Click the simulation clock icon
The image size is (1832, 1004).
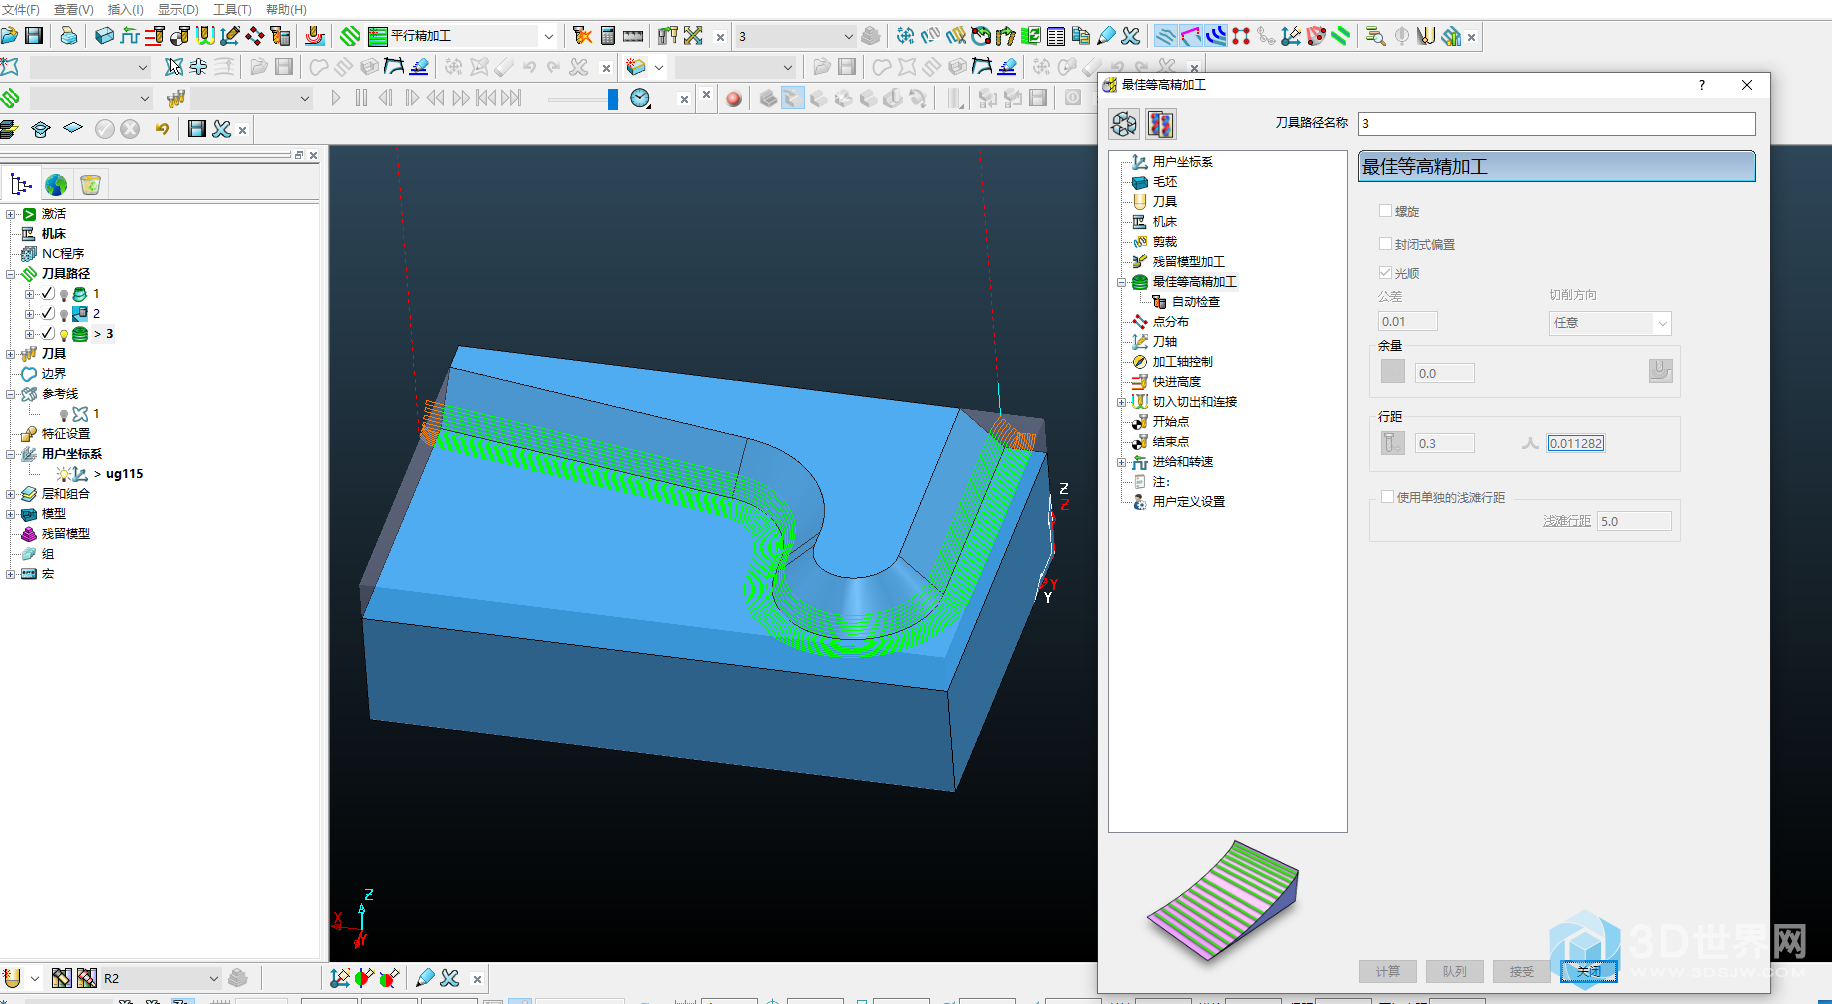[x=641, y=98]
